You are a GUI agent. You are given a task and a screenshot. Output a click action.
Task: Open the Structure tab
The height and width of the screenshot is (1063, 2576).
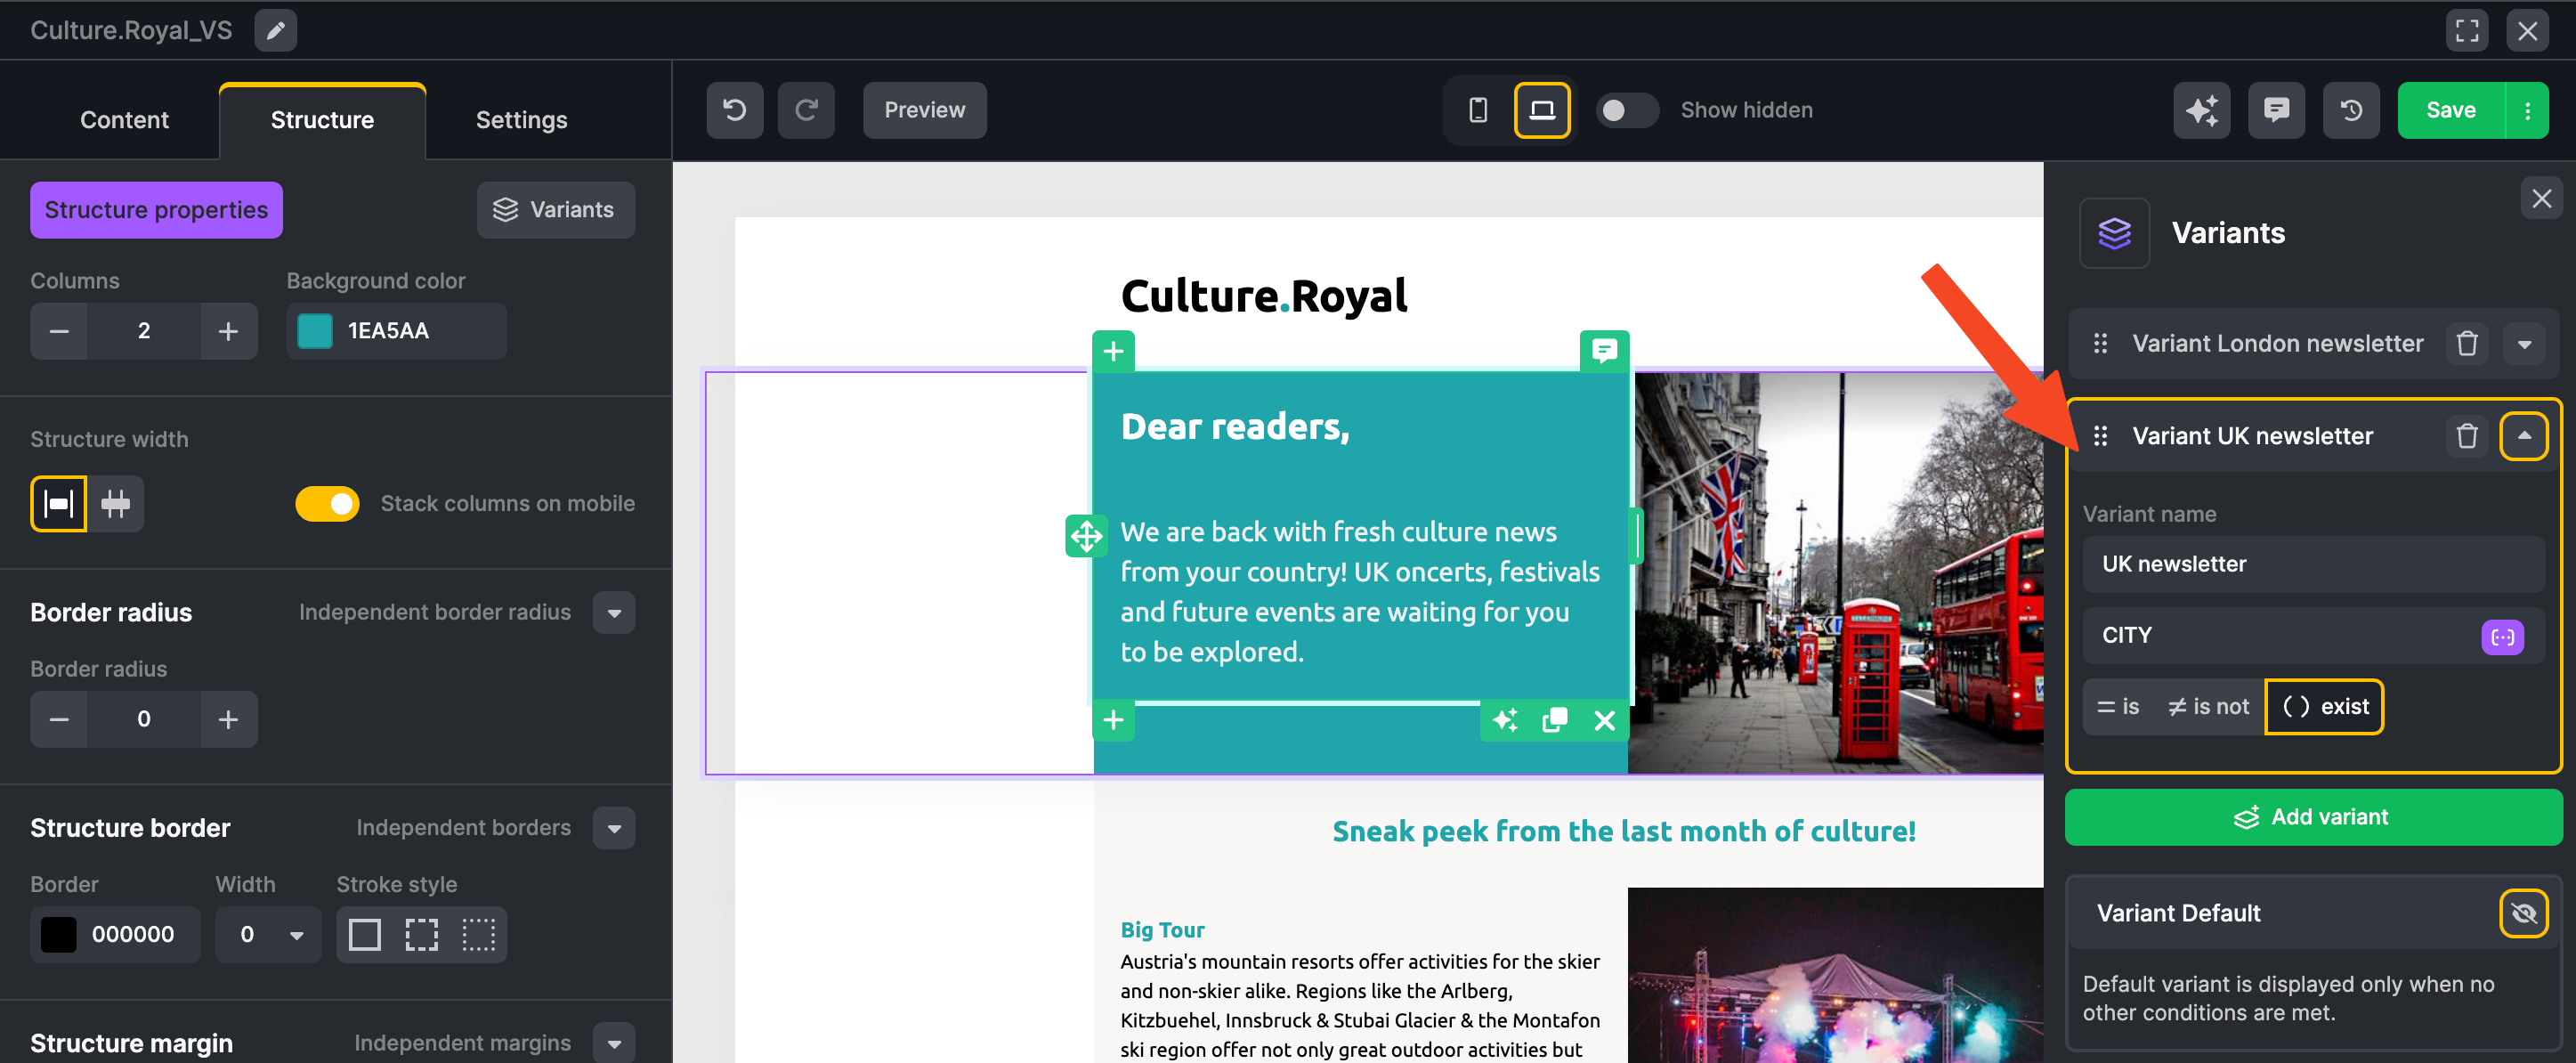(x=322, y=120)
